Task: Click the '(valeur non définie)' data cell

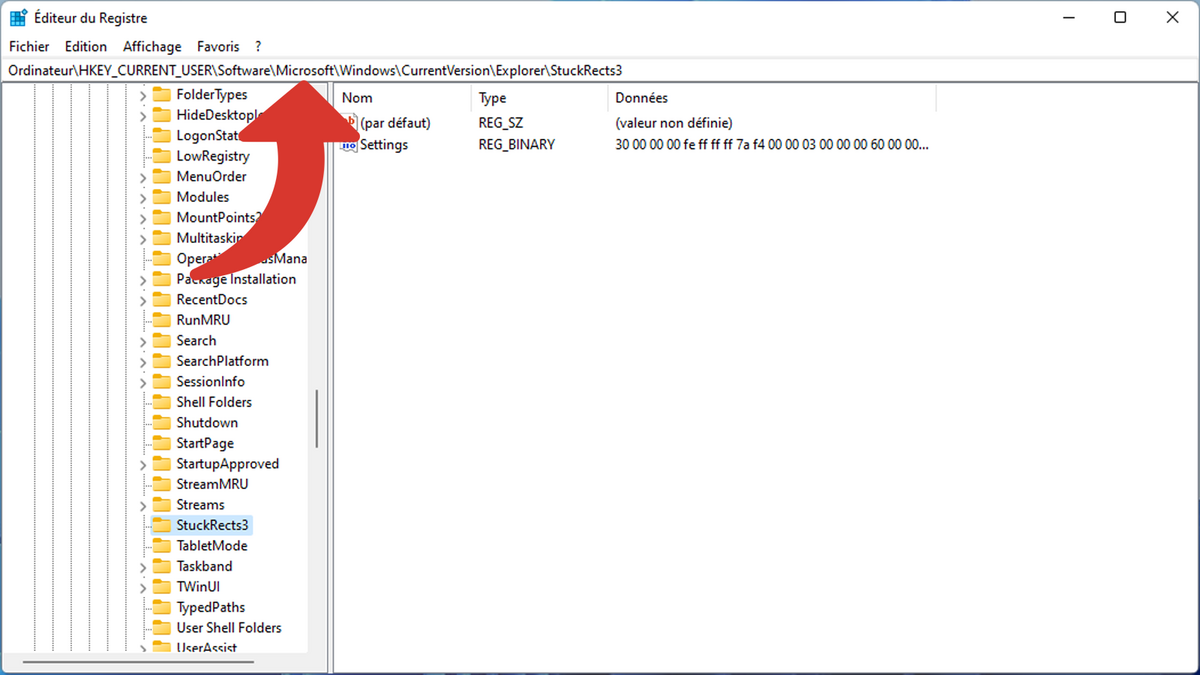Action: click(x=674, y=123)
